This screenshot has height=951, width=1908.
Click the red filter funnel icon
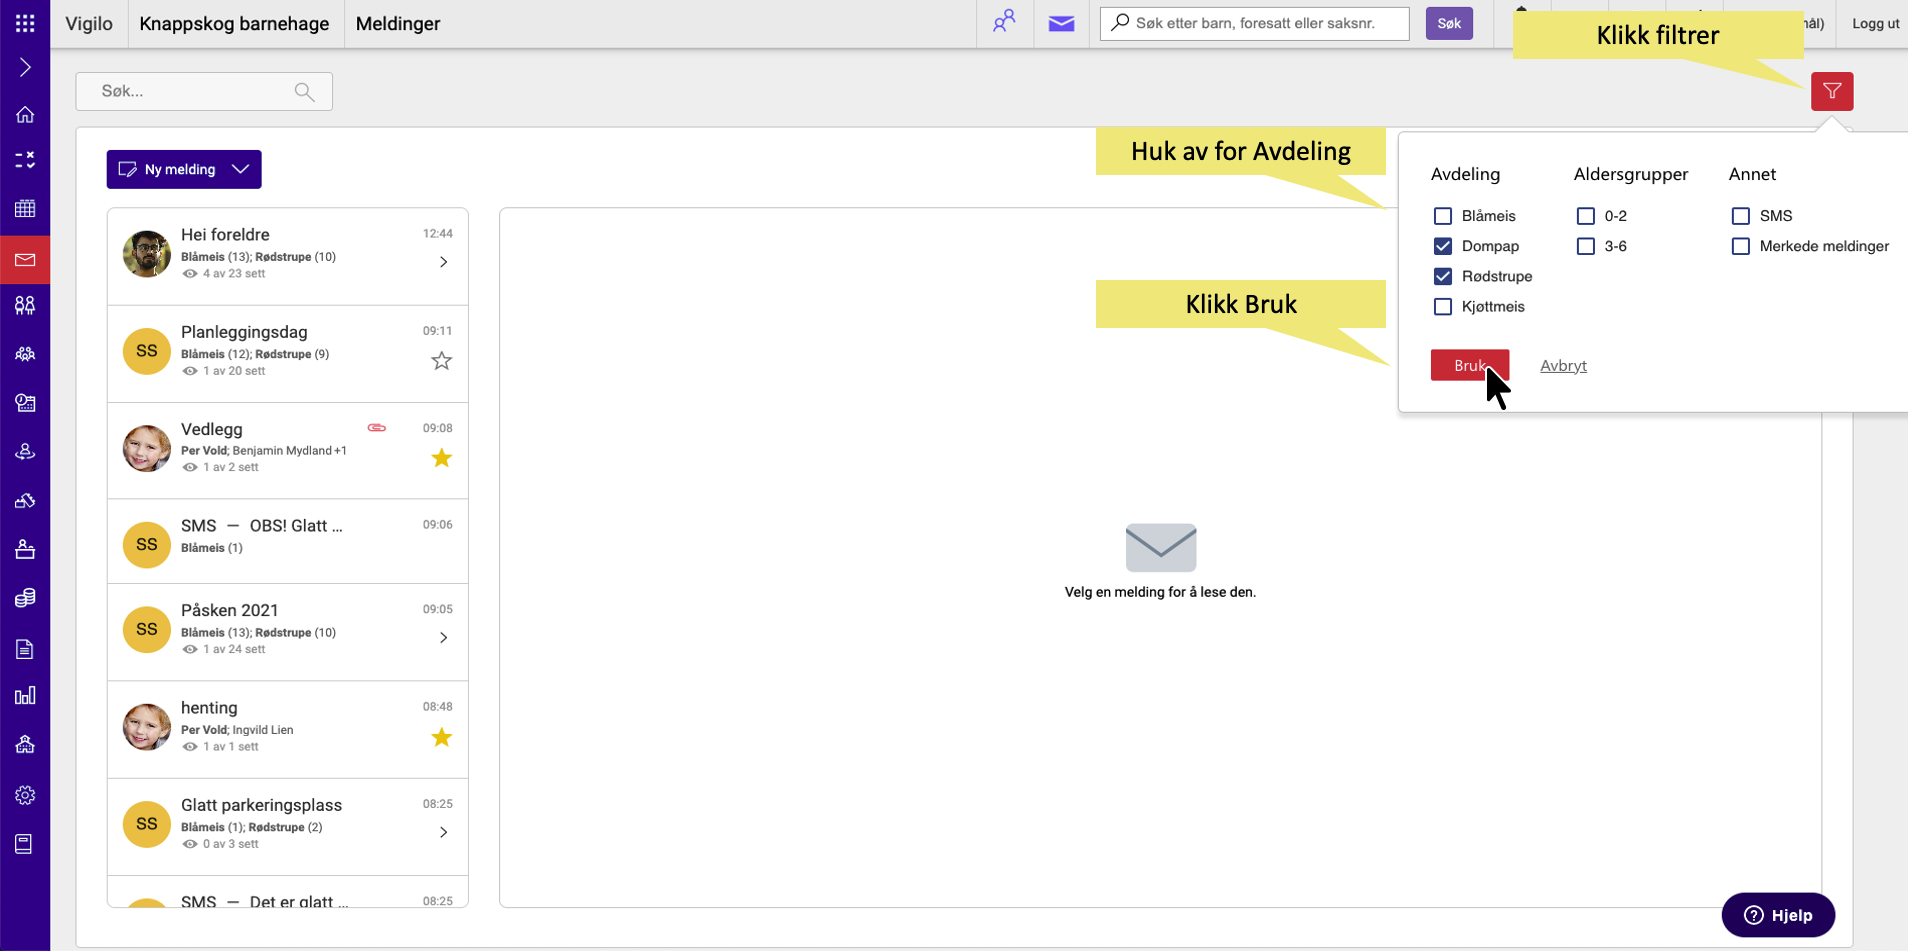[1831, 92]
